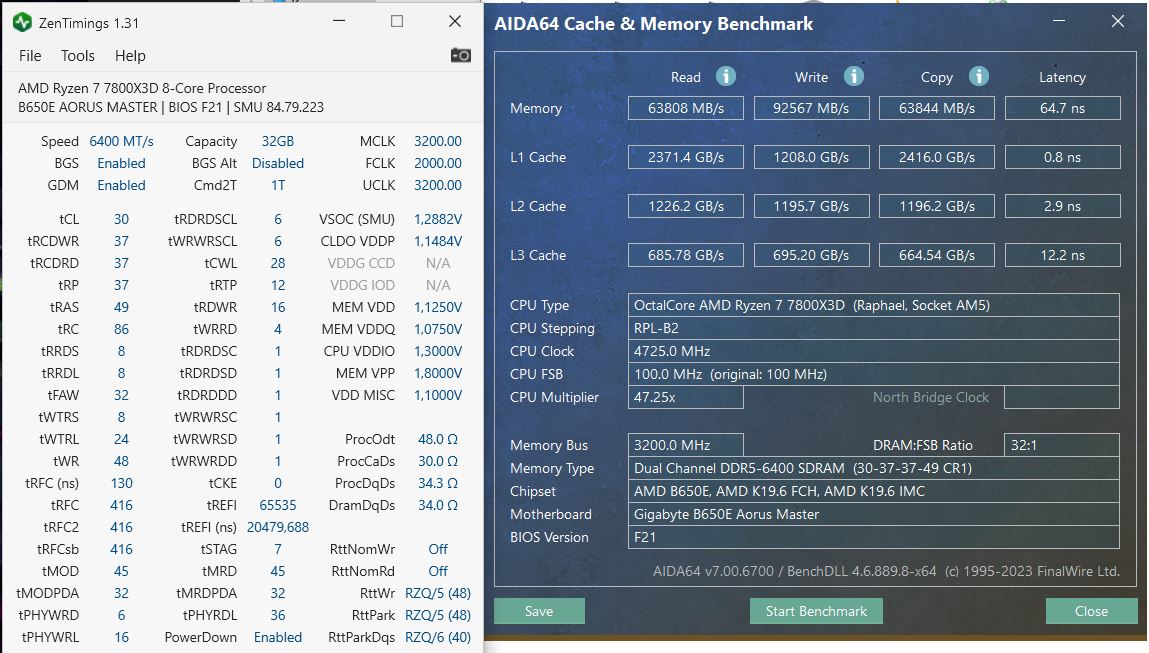The image size is (1149, 653).
Task: Click the Close button in AIDA64
Action: coord(1090,611)
